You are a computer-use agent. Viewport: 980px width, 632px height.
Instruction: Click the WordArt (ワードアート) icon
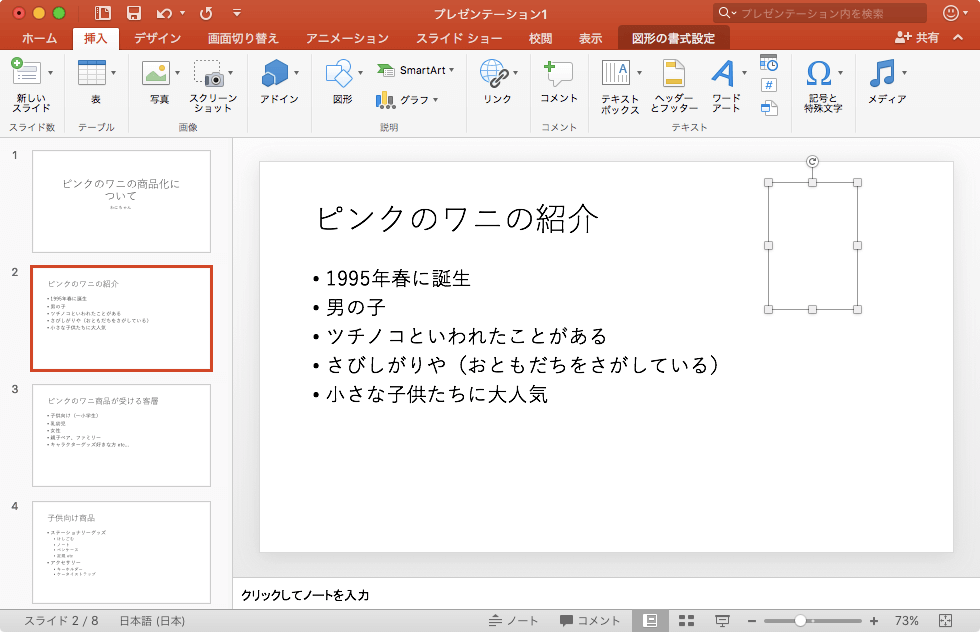pyautogui.click(x=723, y=73)
